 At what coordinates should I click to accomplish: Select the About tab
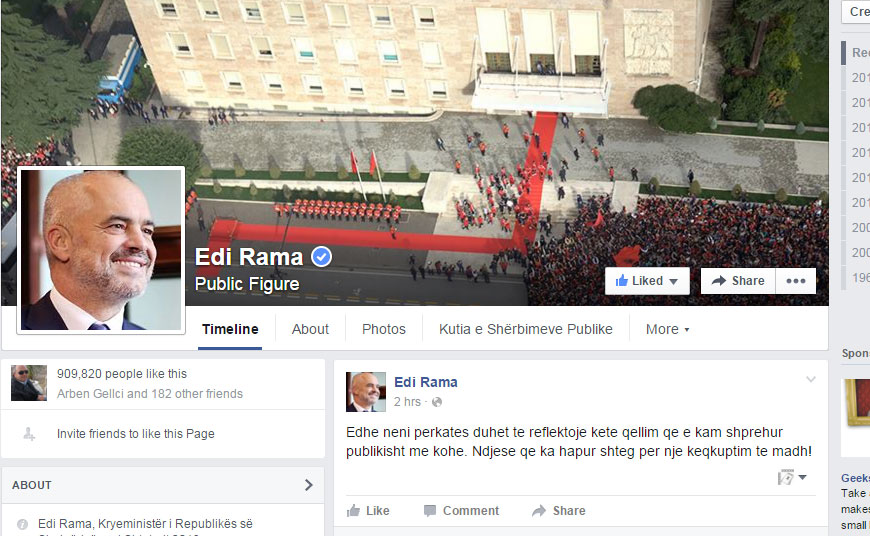pos(310,330)
